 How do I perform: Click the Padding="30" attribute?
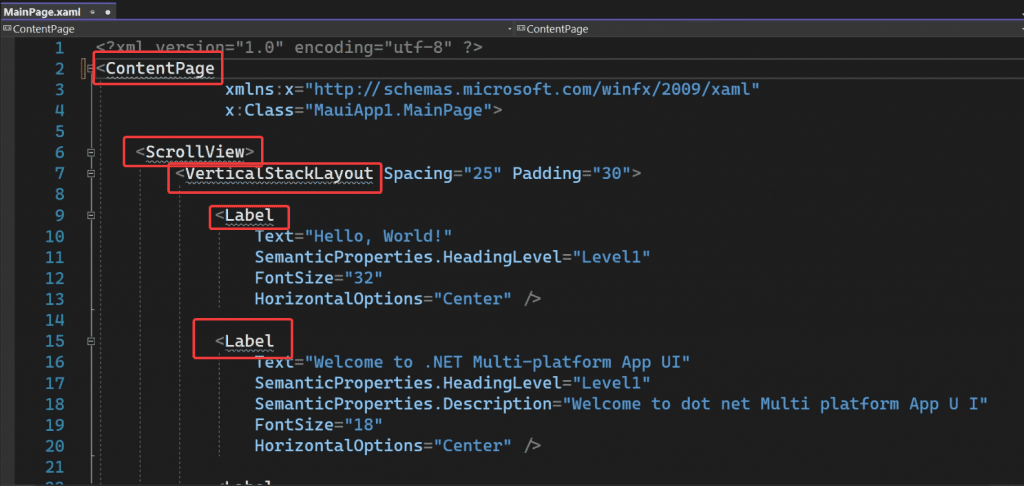[x=571, y=174]
